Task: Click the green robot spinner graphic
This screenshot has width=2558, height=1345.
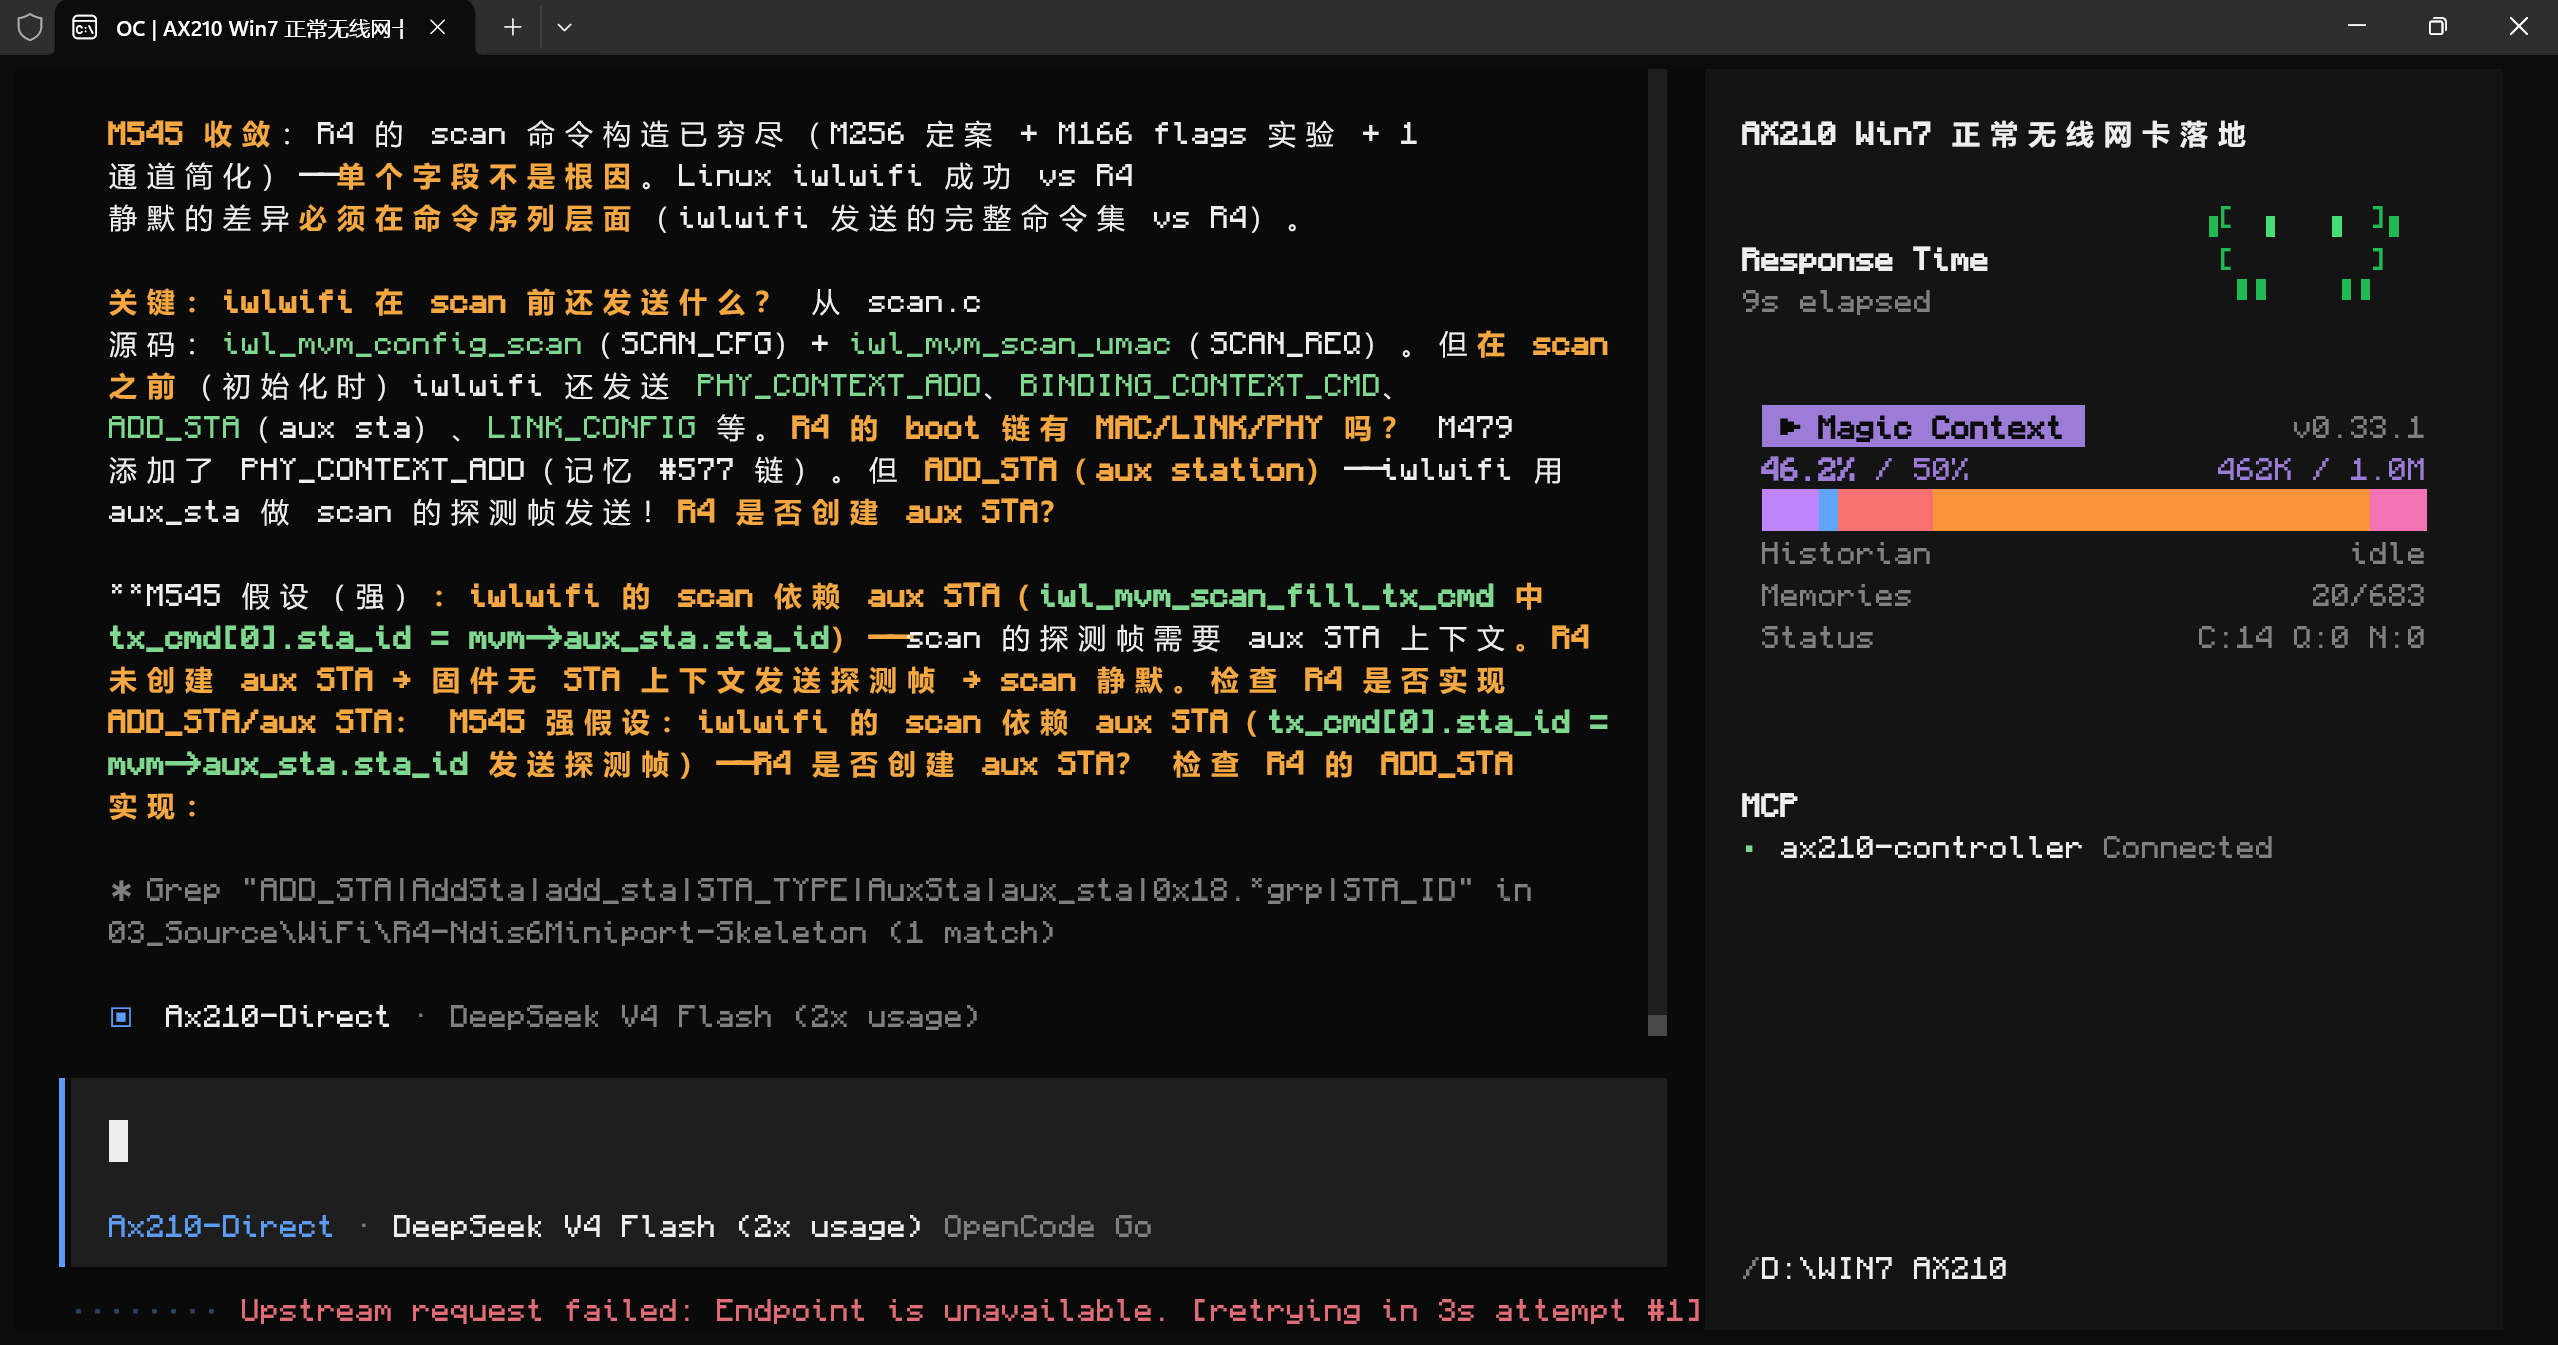Action: 2303,254
